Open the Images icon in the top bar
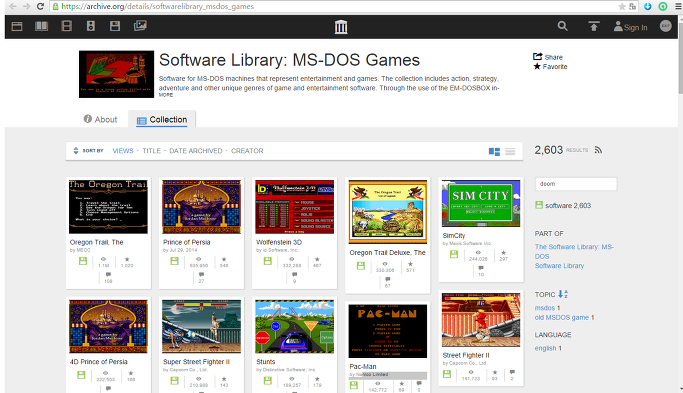This screenshot has width=683, height=393. coord(140,26)
